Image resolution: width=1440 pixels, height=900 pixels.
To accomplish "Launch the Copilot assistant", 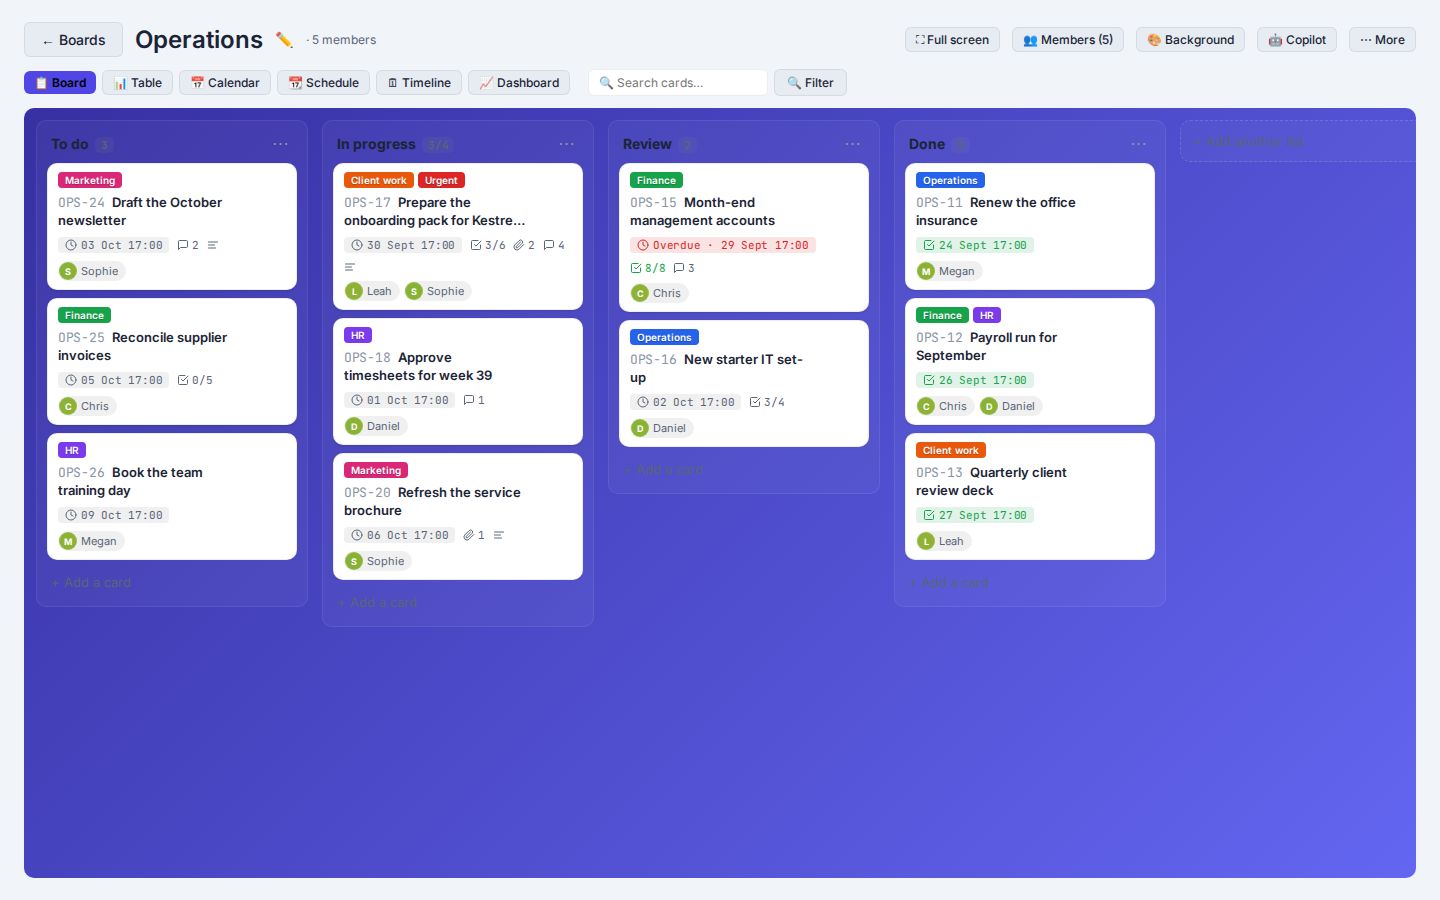I will [1297, 40].
